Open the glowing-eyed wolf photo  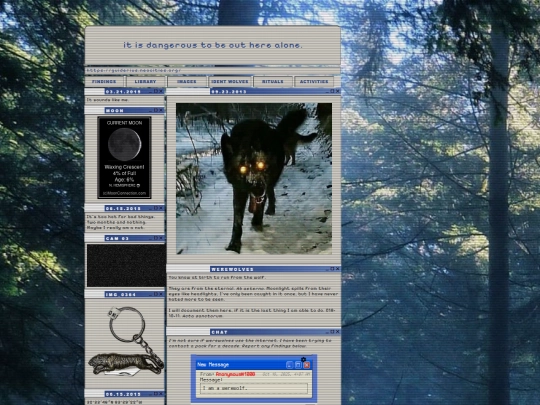click(254, 179)
